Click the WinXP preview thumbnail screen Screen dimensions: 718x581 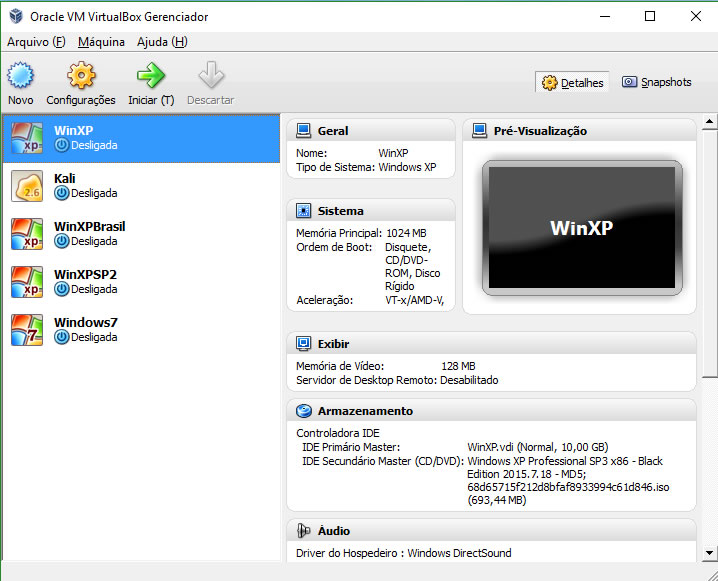click(x=582, y=228)
